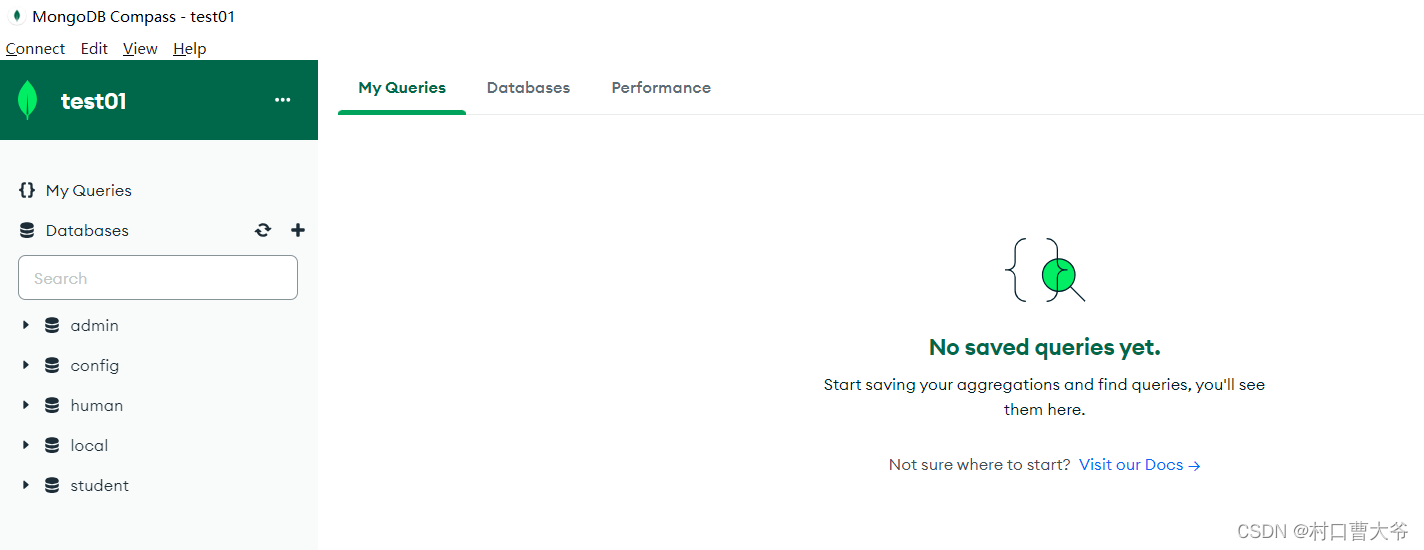1424x550 pixels.
Task: Open the View menu
Action: point(140,48)
